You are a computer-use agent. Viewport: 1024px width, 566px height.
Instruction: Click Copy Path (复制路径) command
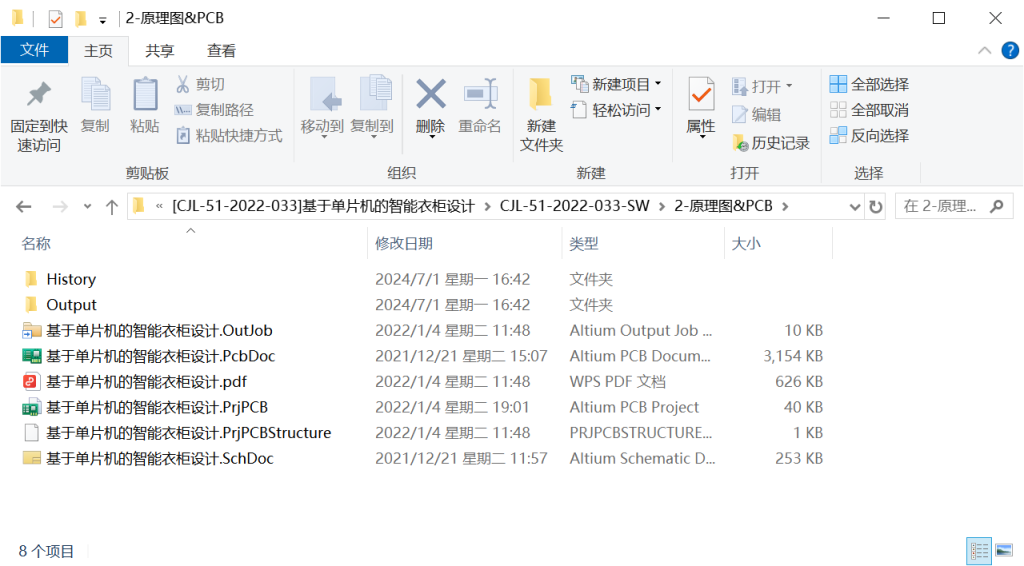point(214,110)
